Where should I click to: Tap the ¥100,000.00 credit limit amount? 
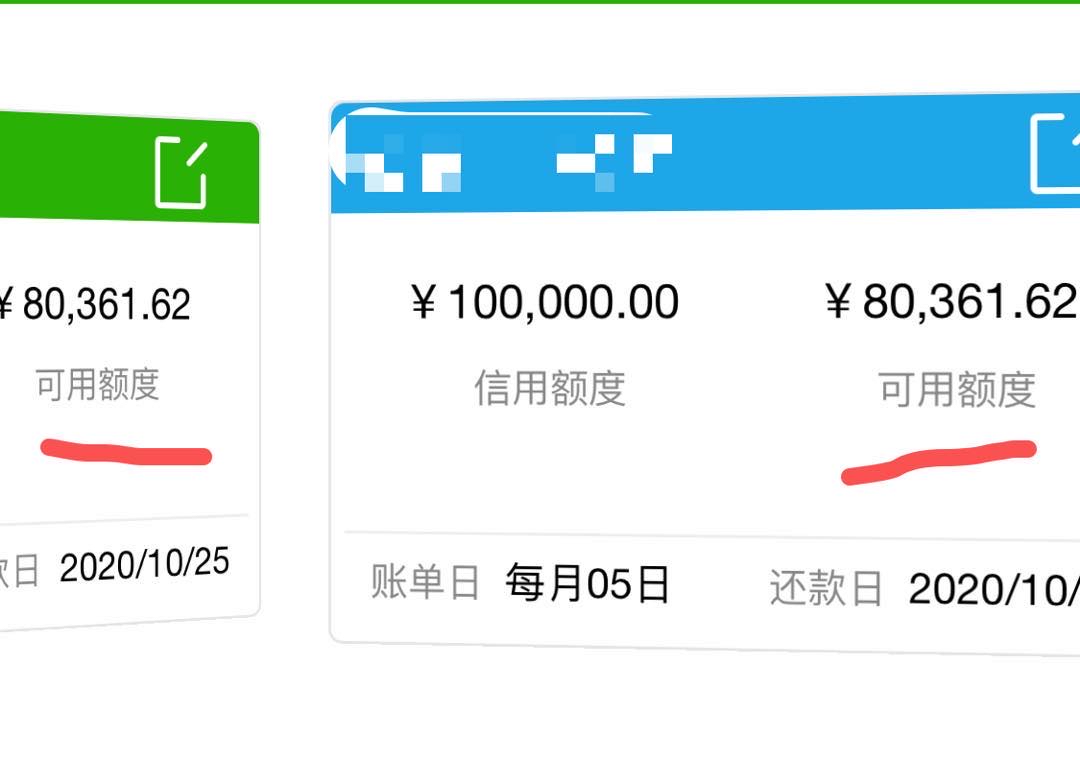pos(545,303)
